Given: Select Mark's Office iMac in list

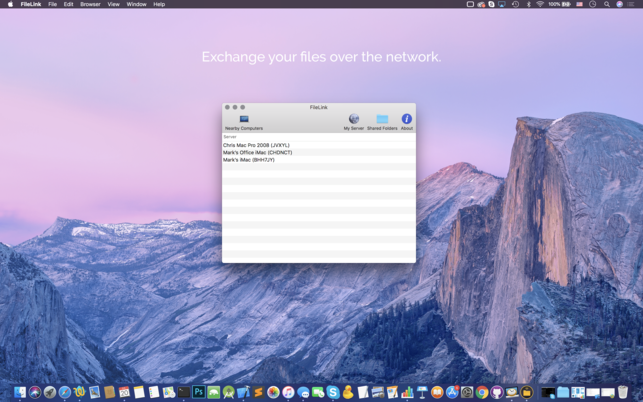Looking at the screenshot, I should (257, 152).
